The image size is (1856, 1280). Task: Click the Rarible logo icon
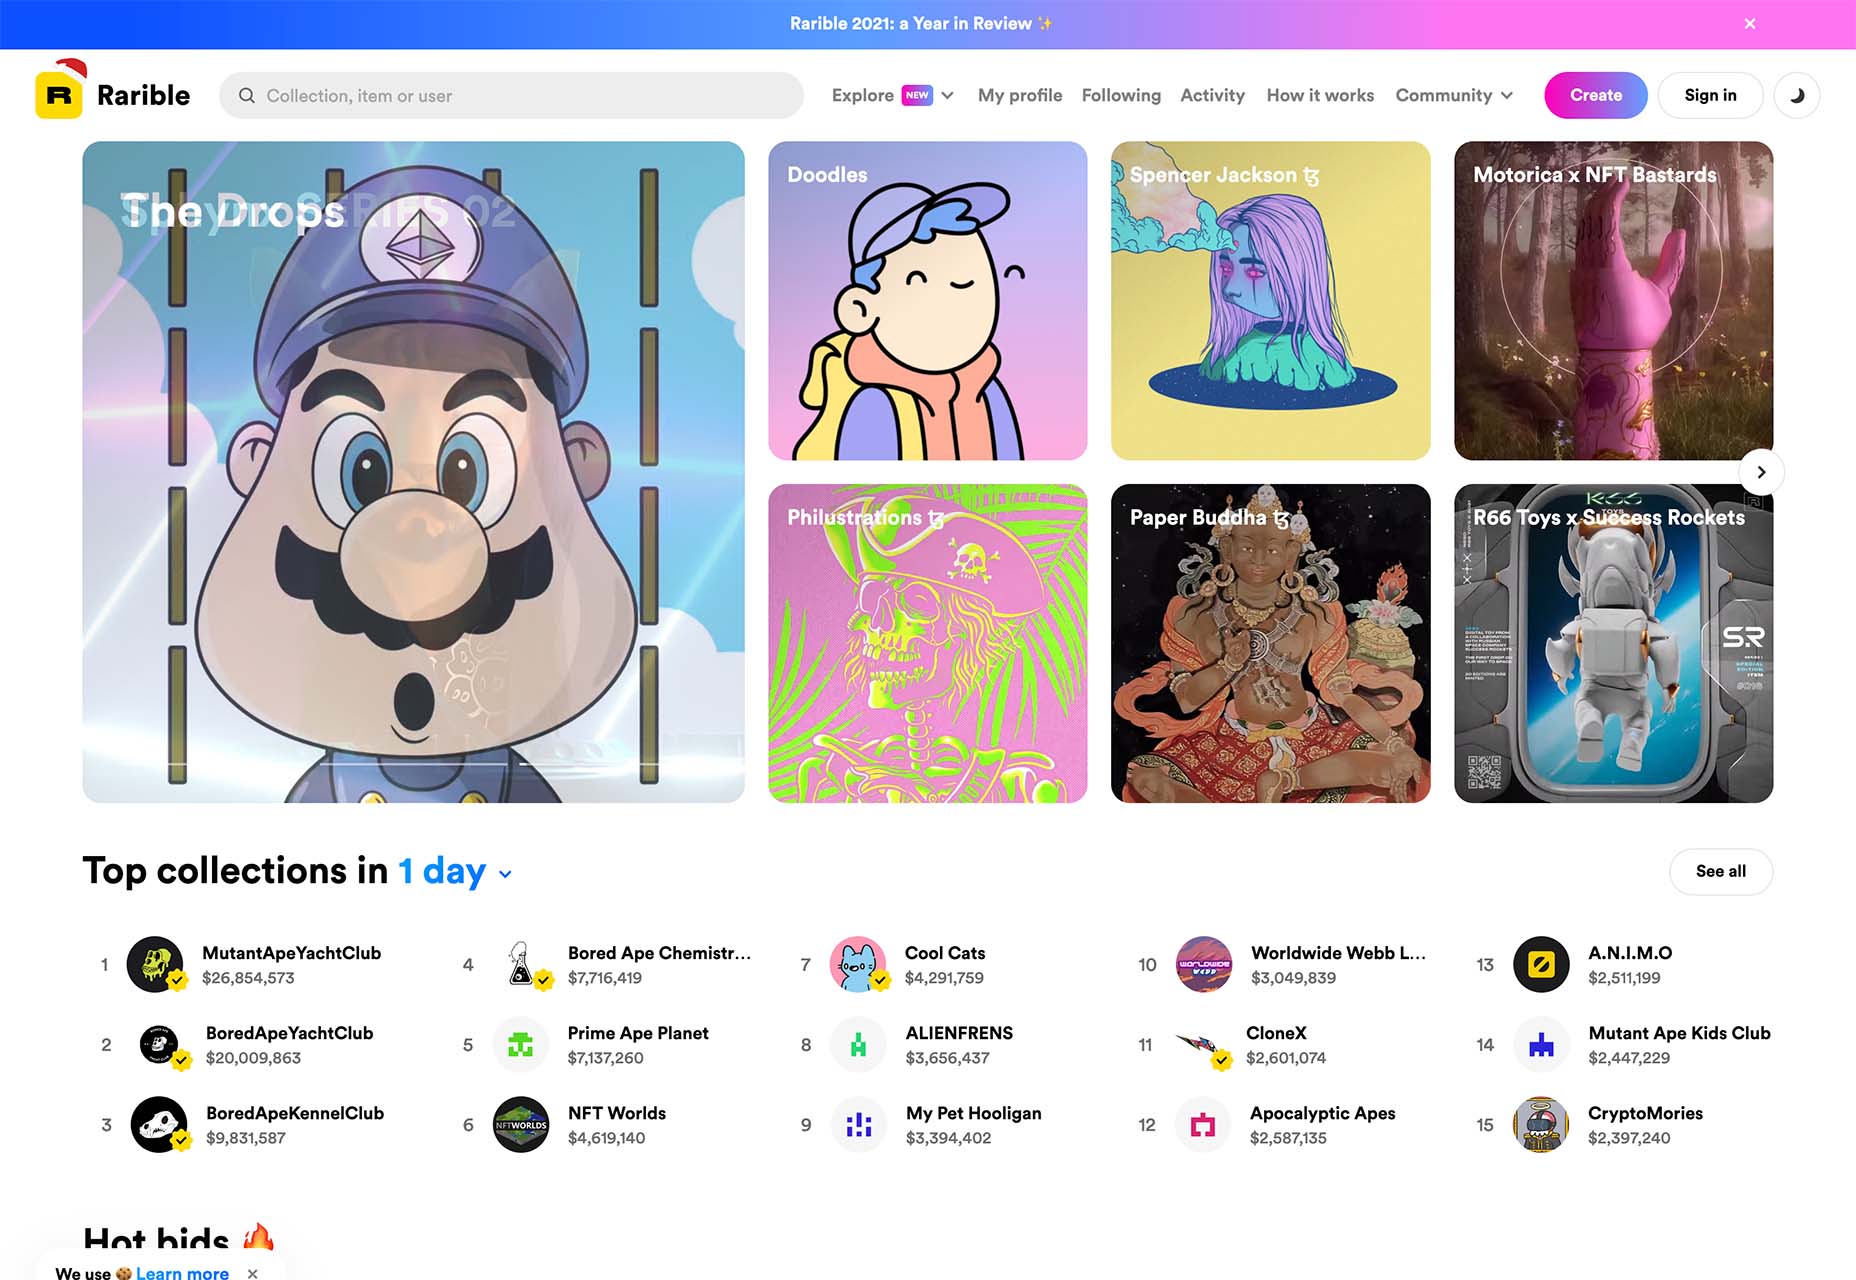[60, 93]
